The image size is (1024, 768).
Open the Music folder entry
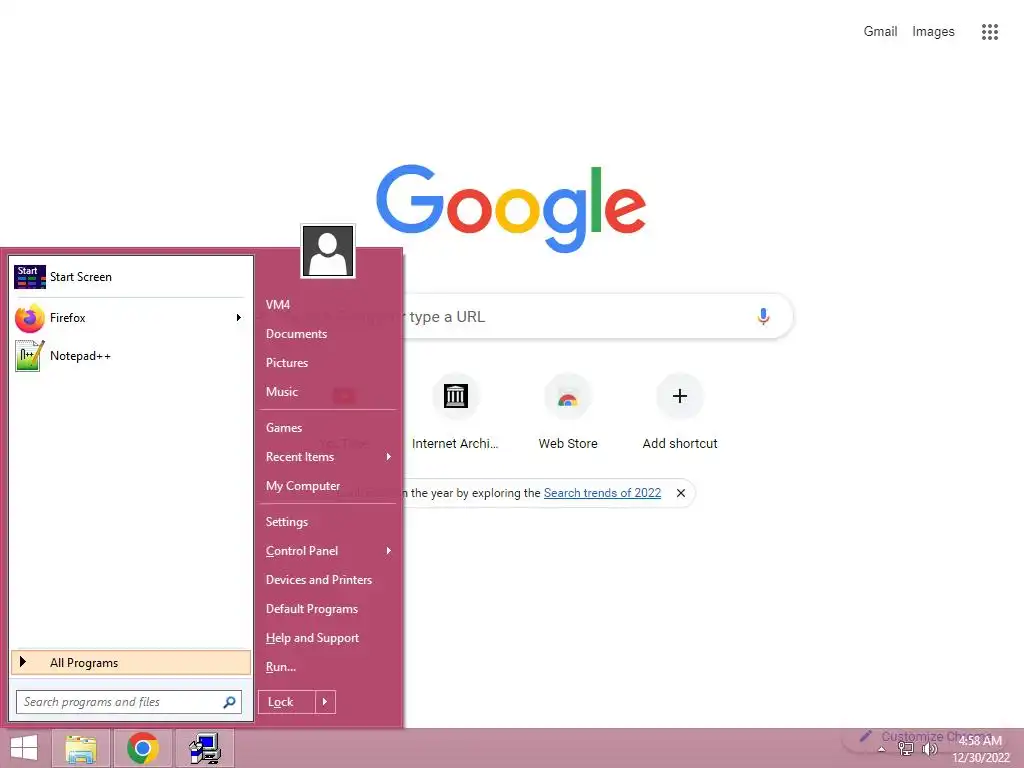pyautogui.click(x=281, y=392)
